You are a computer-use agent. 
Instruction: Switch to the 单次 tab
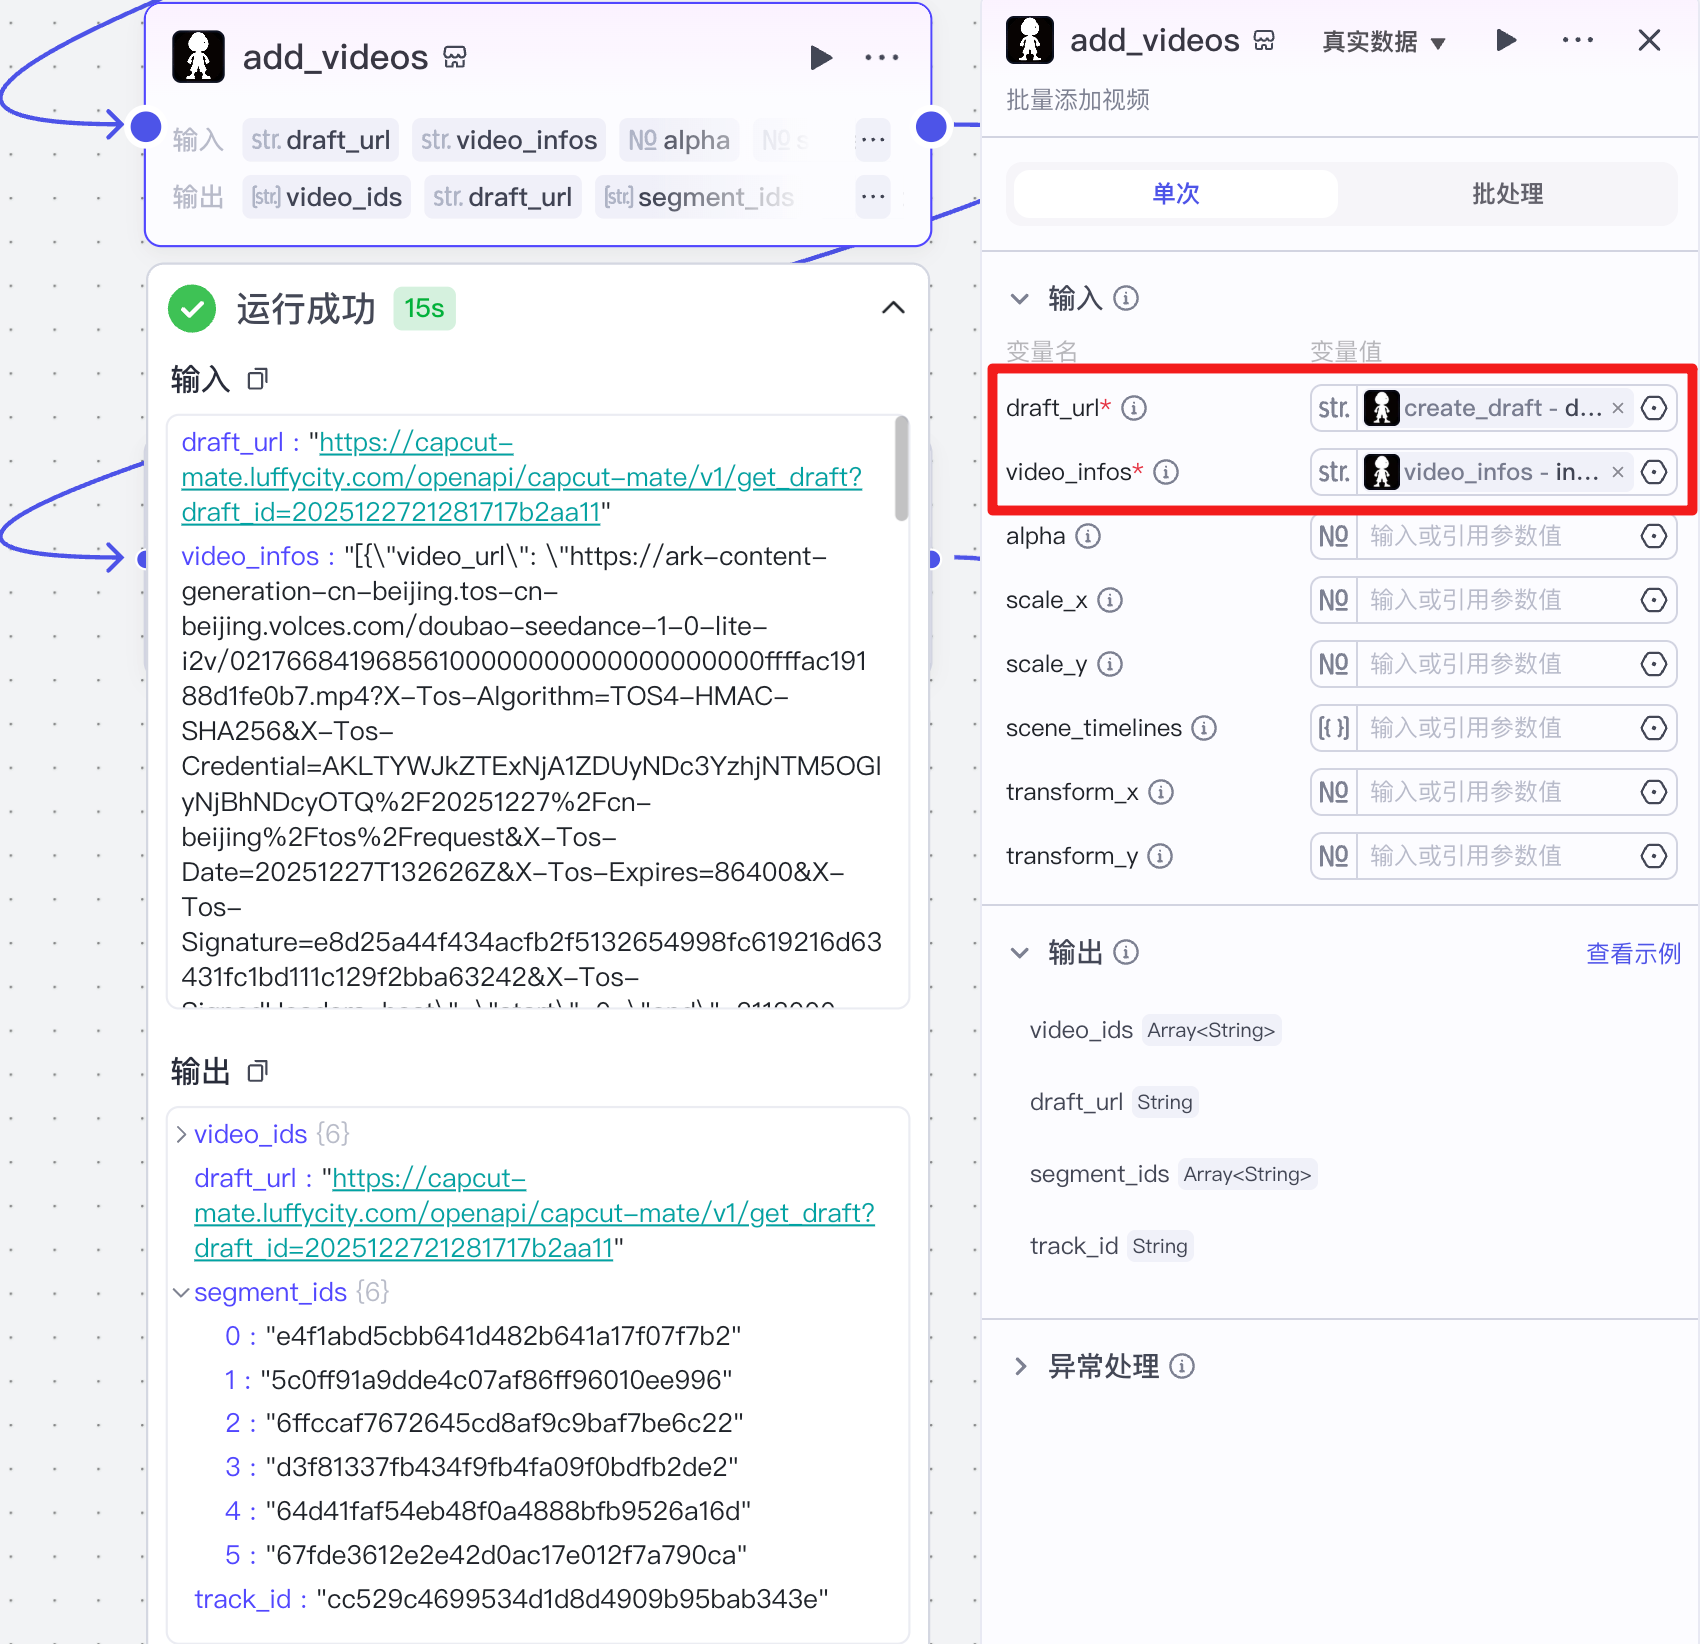(1175, 194)
